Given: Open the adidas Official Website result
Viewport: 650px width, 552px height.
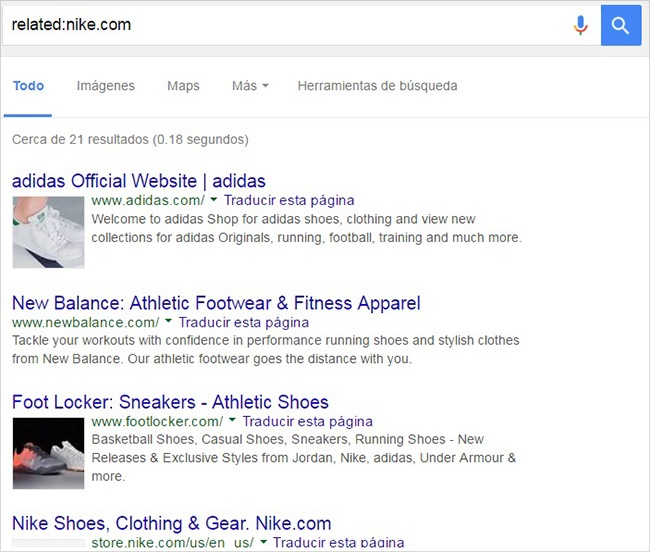Looking at the screenshot, I should click(139, 181).
